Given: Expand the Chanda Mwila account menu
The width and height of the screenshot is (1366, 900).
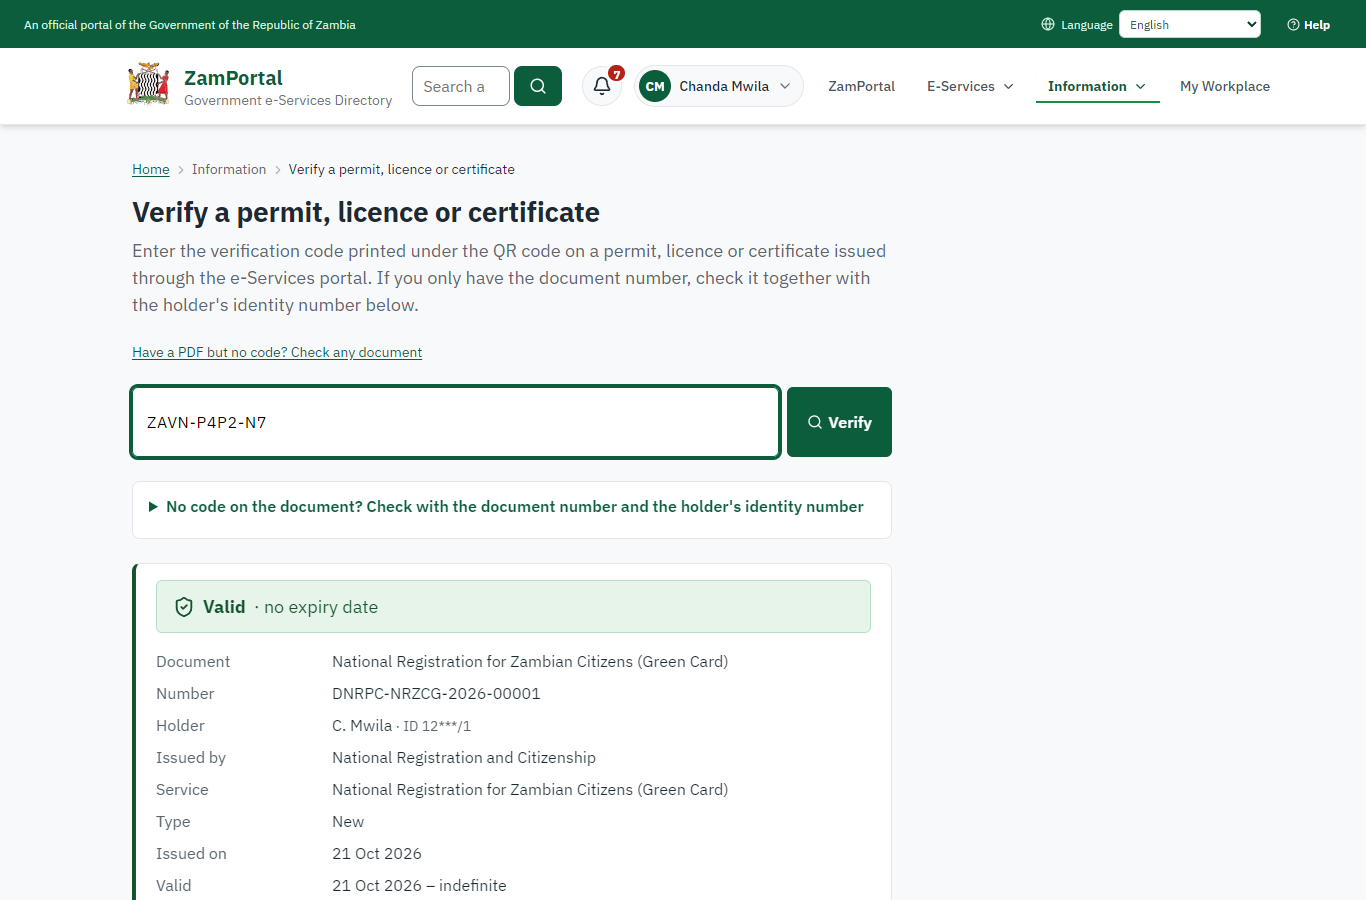Looking at the screenshot, I should (719, 86).
